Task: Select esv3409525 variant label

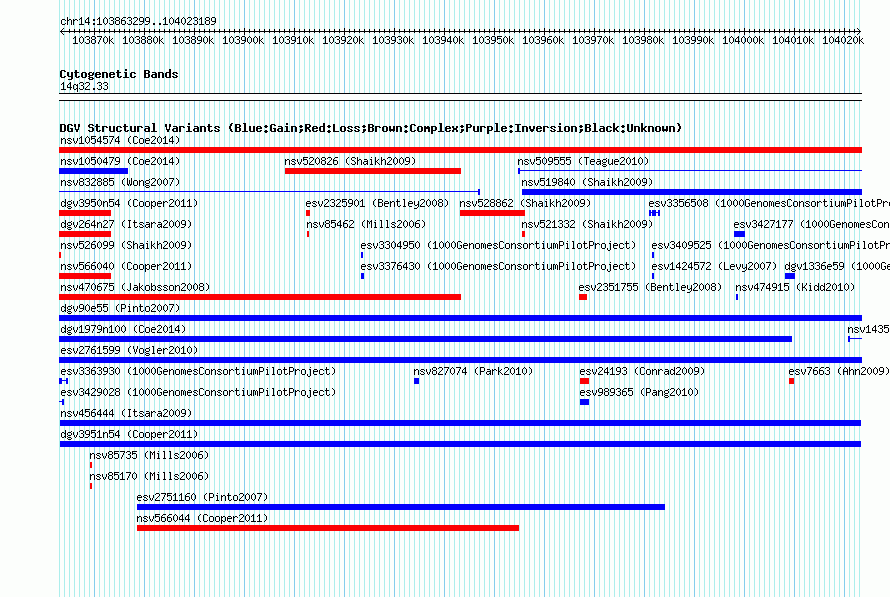Action: click(770, 245)
